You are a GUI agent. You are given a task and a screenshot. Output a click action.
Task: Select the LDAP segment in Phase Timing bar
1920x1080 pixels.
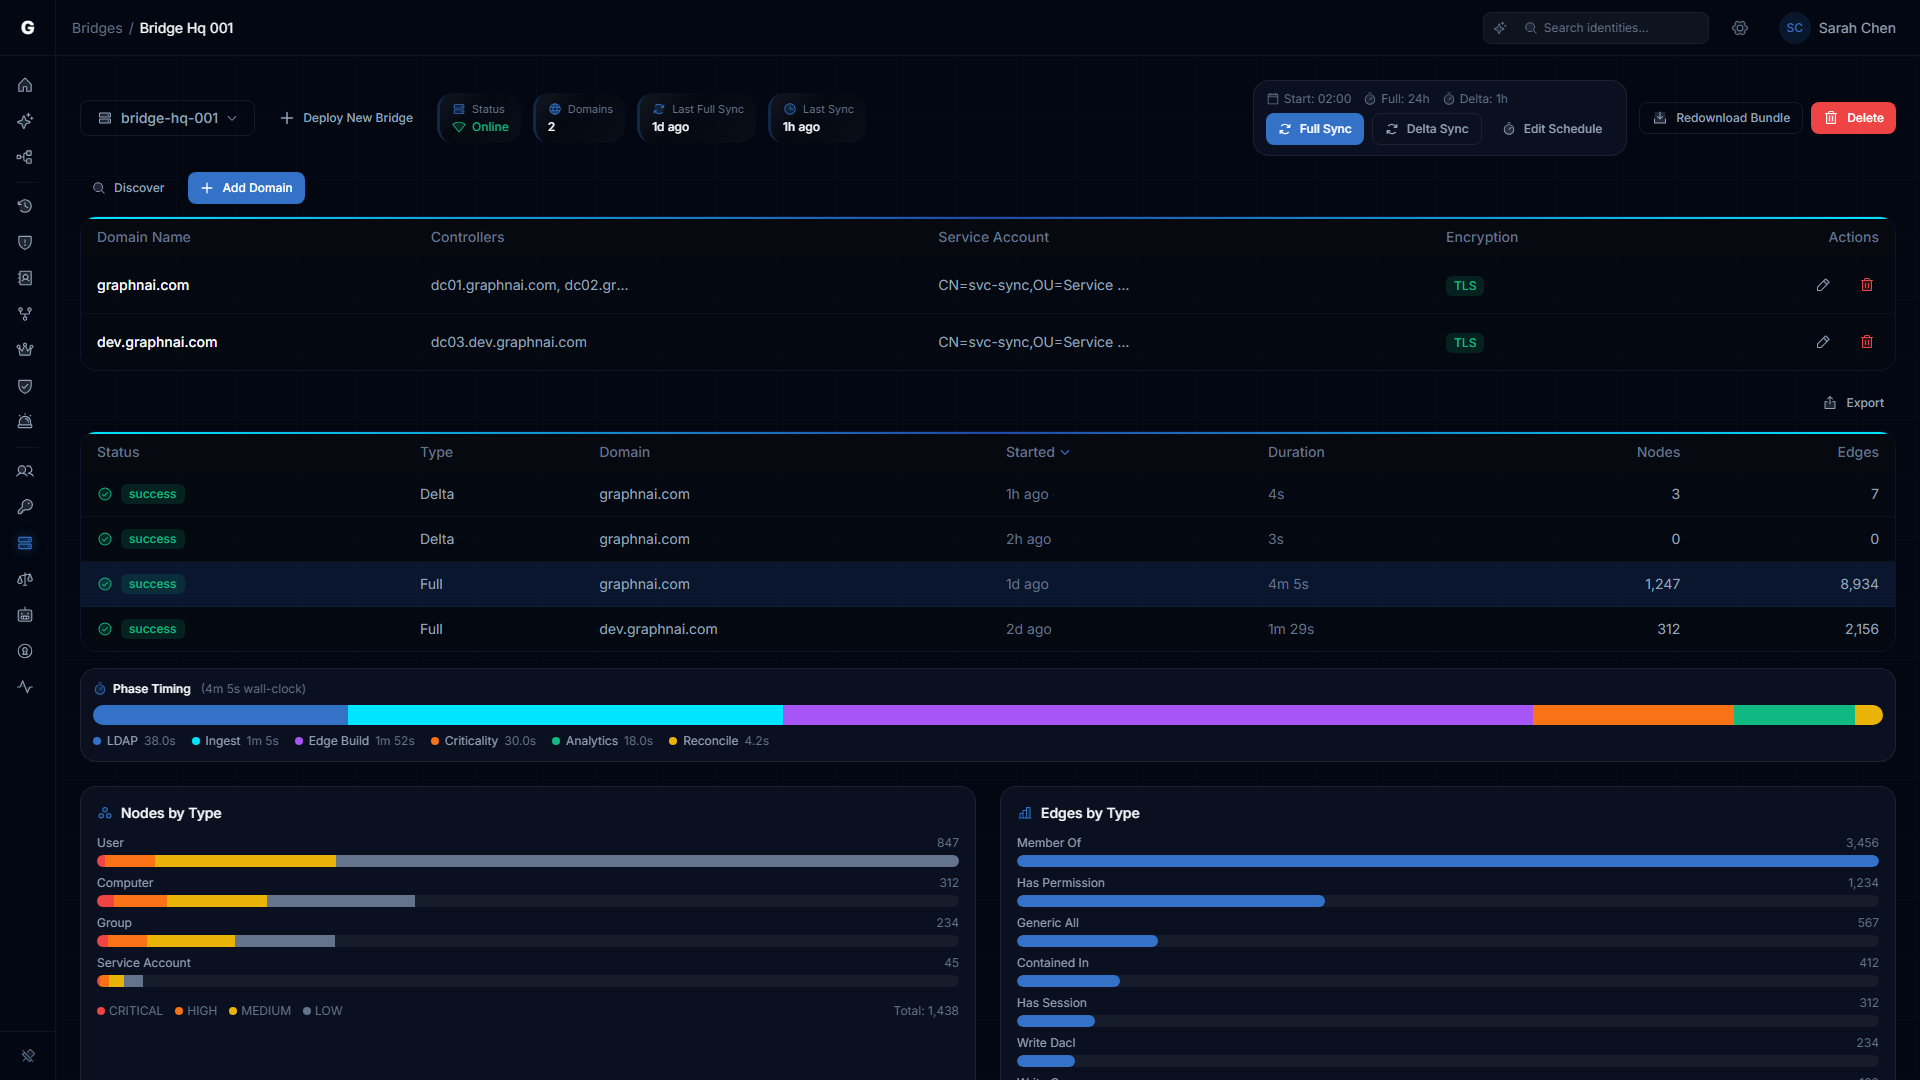tap(219, 715)
